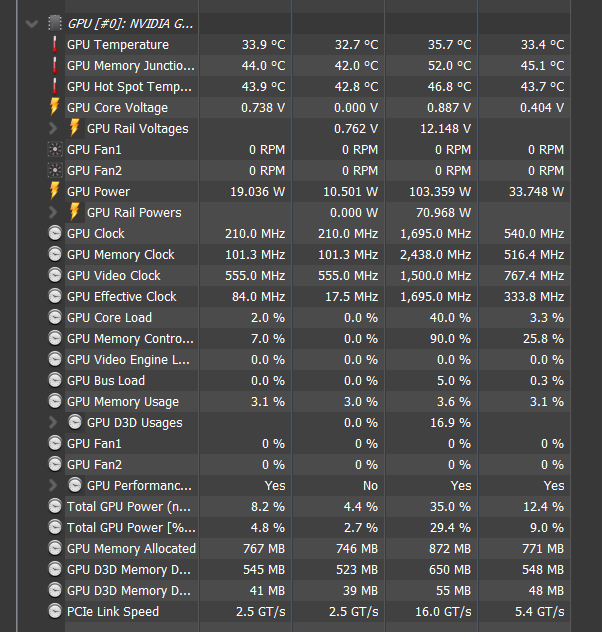Screen dimensions: 602x632
Task: Click lightning icon beside GPU Core Voltage
Action: tap(54, 107)
